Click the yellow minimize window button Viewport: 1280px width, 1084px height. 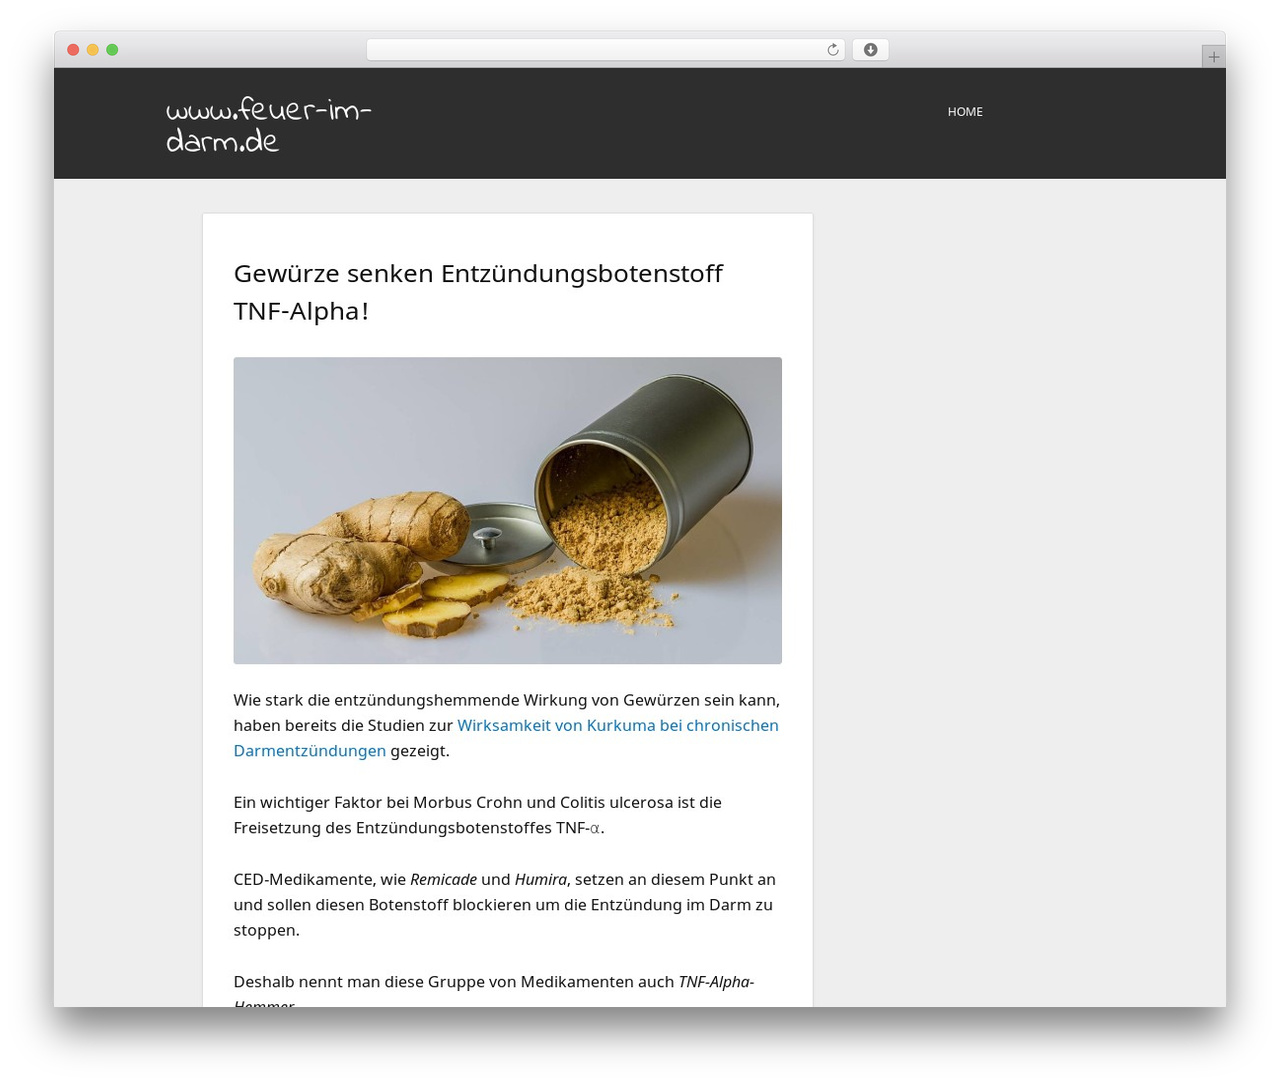tap(92, 50)
